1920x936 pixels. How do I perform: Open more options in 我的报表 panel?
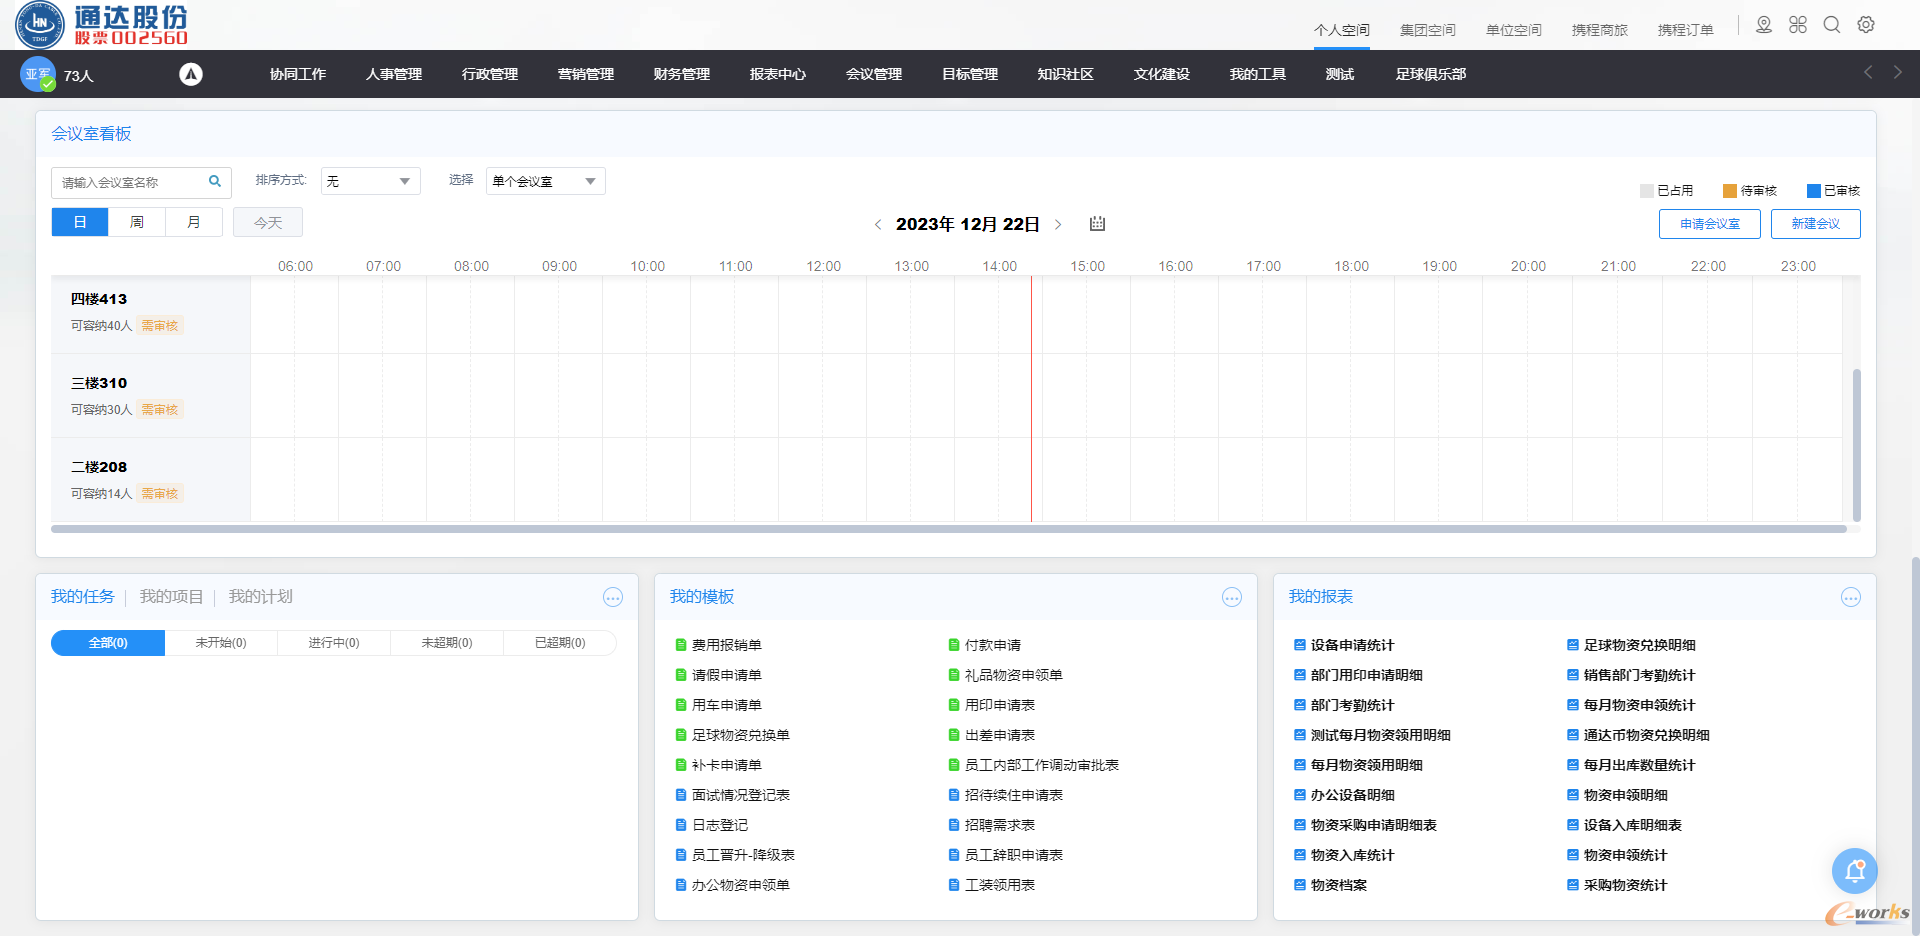(1851, 598)
